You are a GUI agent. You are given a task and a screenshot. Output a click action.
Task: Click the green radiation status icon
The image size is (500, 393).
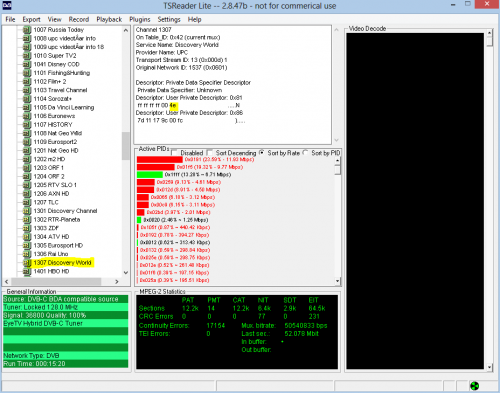[475, 386]
